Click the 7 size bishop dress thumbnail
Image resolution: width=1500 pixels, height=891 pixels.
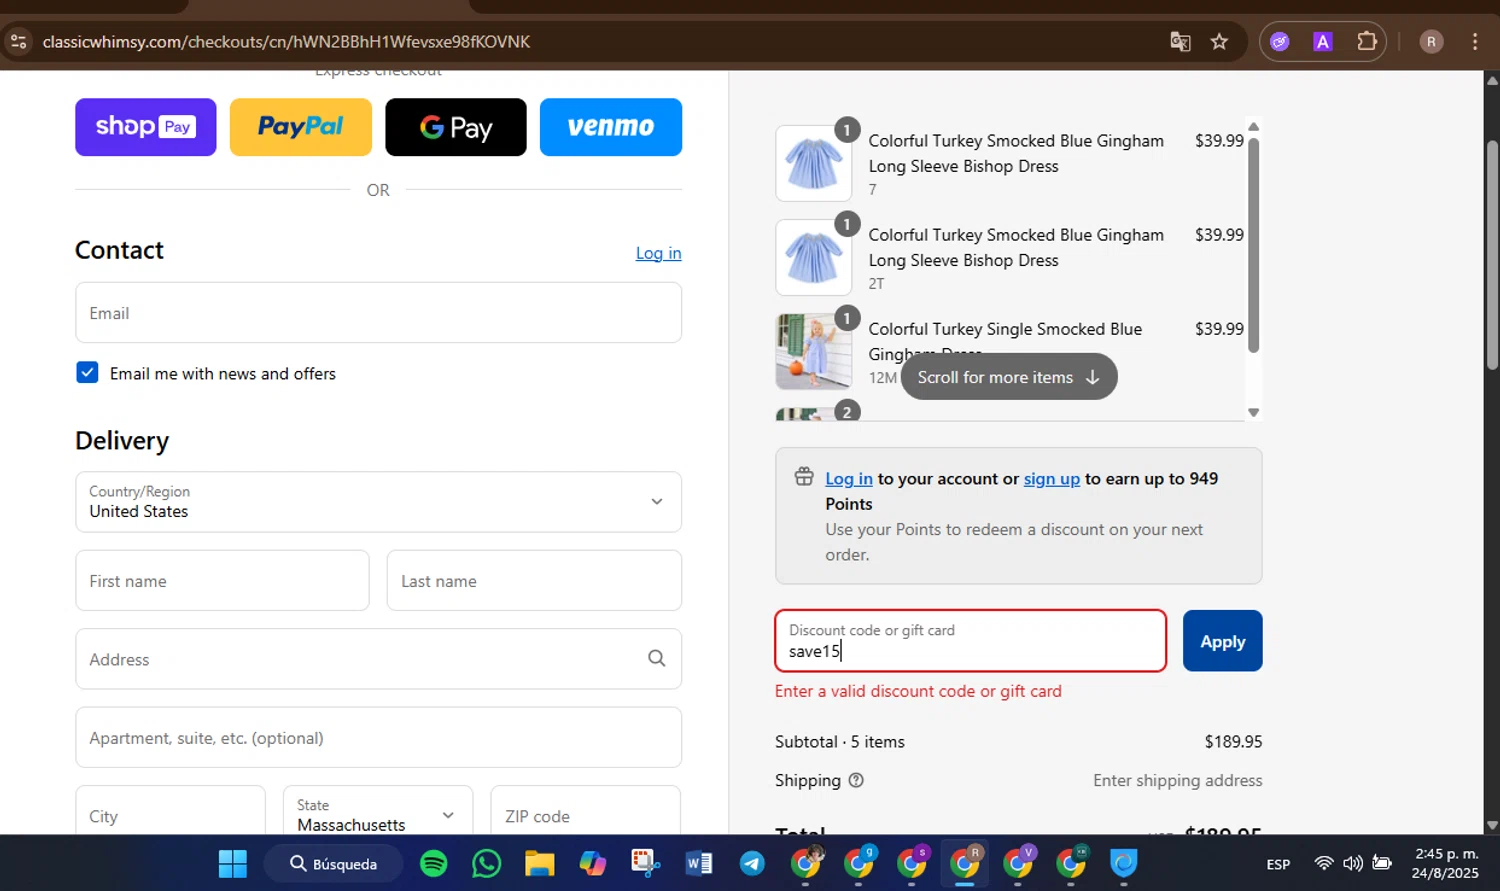[x=813, y=164]
